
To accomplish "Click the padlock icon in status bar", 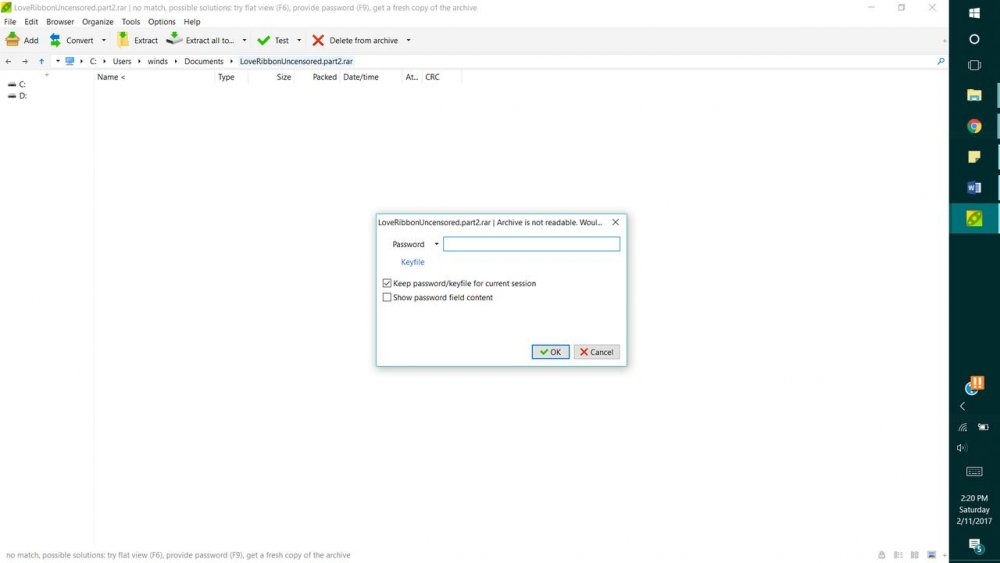I will 881,555.
